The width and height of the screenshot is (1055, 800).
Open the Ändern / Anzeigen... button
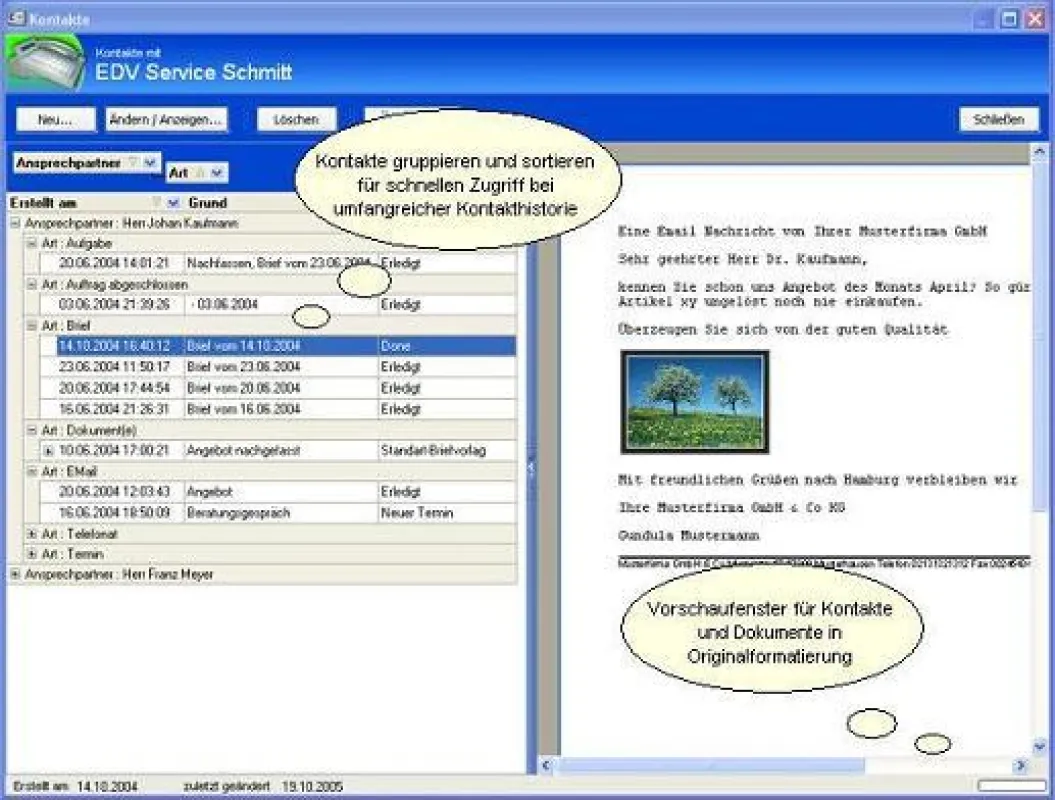pos(167,120)
